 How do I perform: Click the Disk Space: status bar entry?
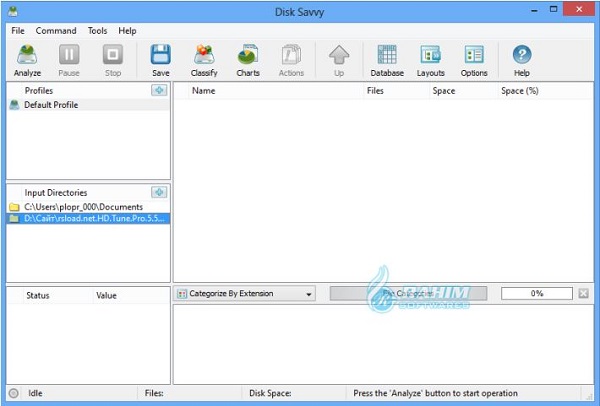click(270, 393)
